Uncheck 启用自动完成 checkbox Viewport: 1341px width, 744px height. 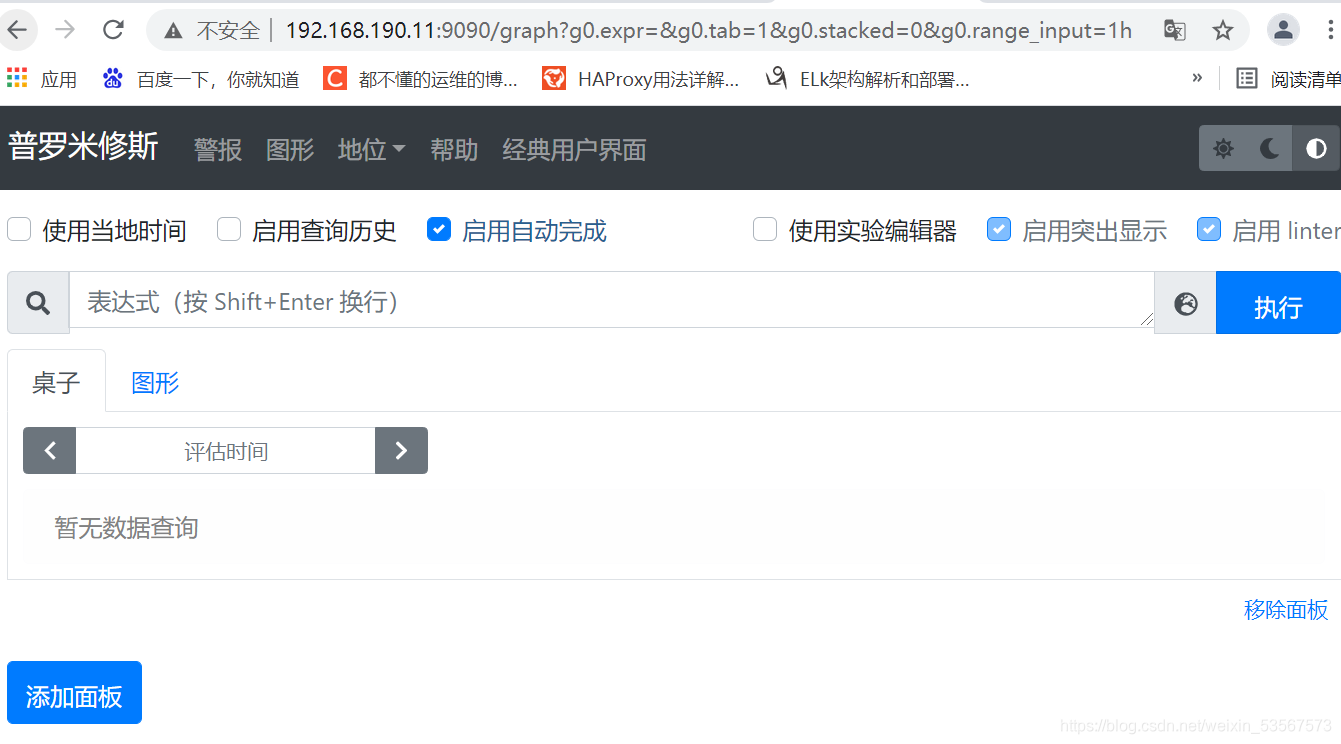click(439, 229)
